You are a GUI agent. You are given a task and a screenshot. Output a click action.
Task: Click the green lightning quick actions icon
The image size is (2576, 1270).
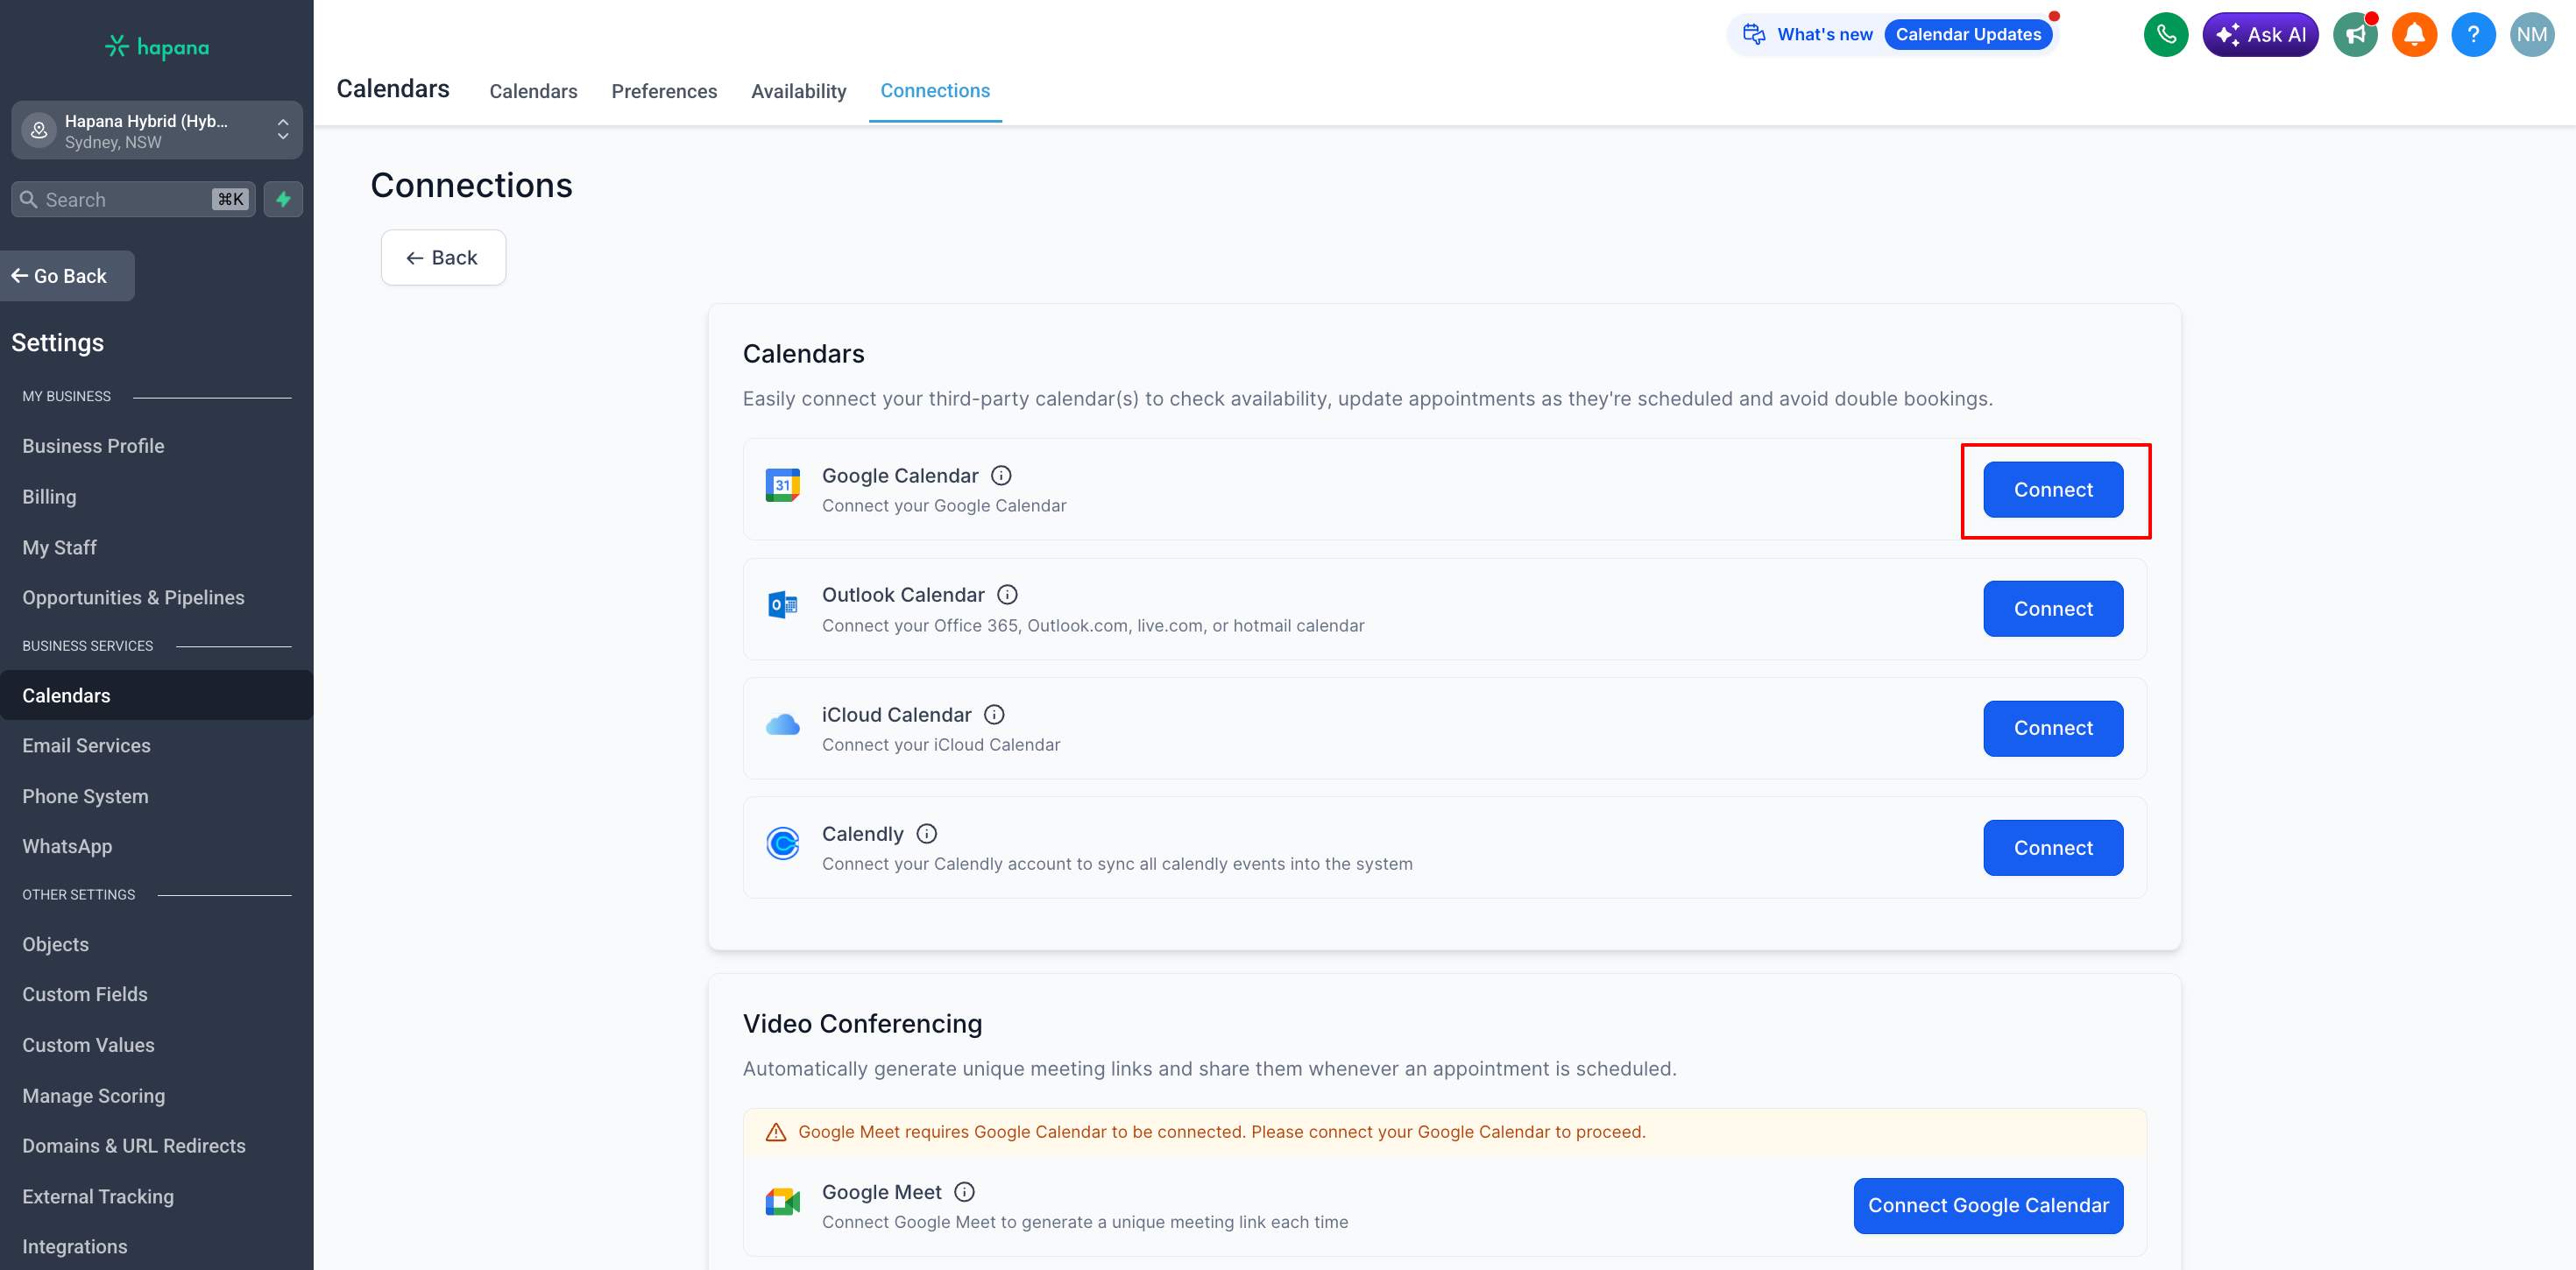coord(284,199)
